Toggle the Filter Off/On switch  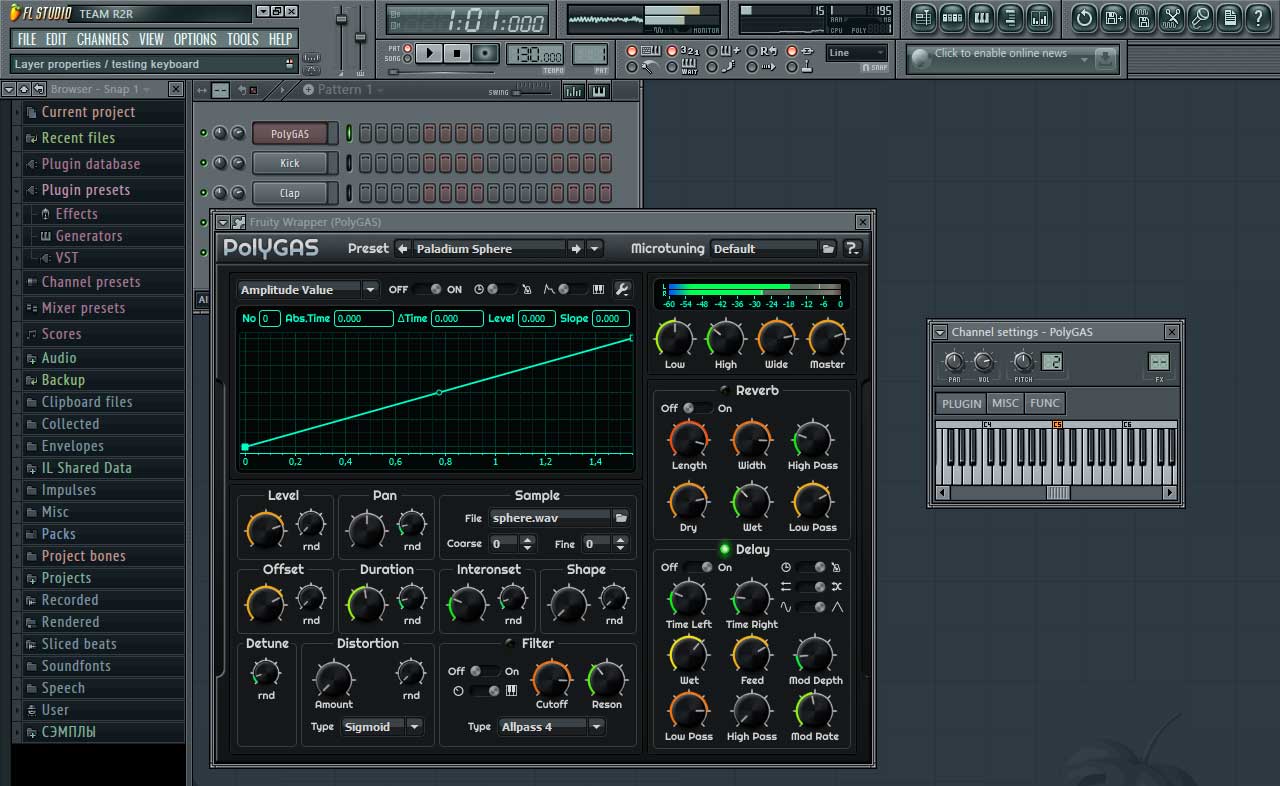point(484,671)
